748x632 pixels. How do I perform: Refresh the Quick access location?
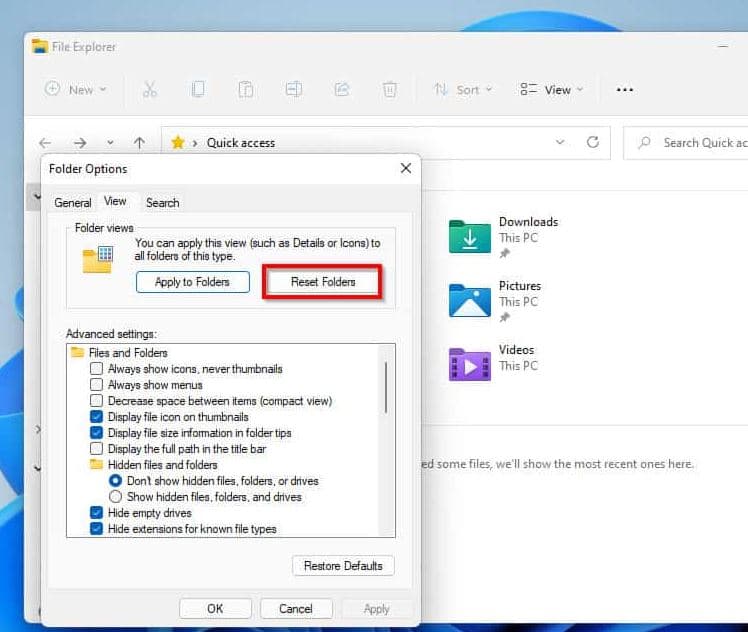[592, 142]
